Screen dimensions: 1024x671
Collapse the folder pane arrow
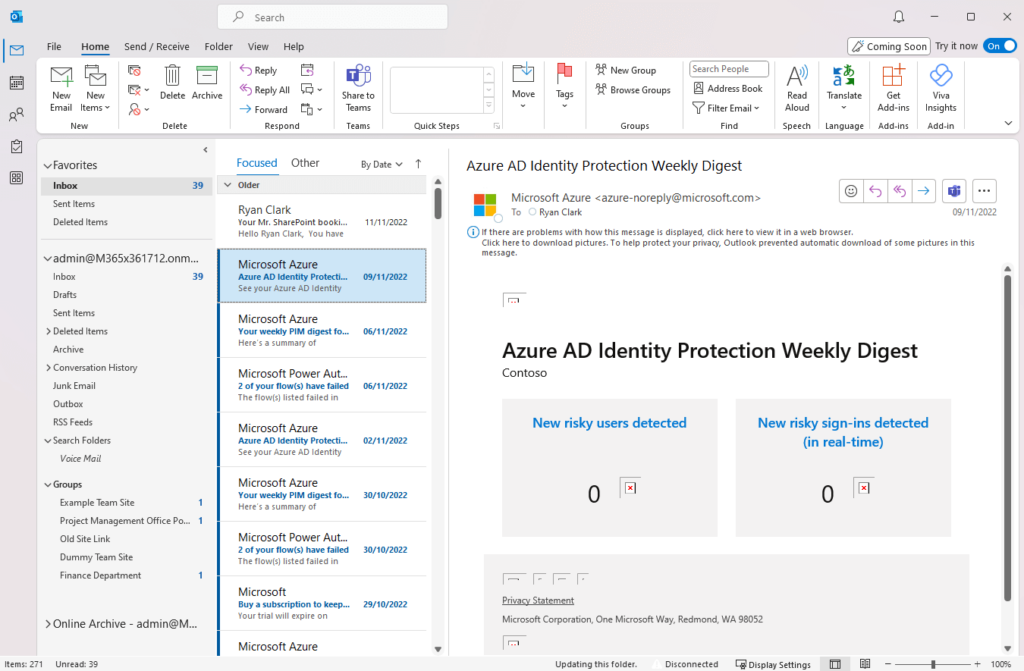pyautogui.click(x=205, y=150)
